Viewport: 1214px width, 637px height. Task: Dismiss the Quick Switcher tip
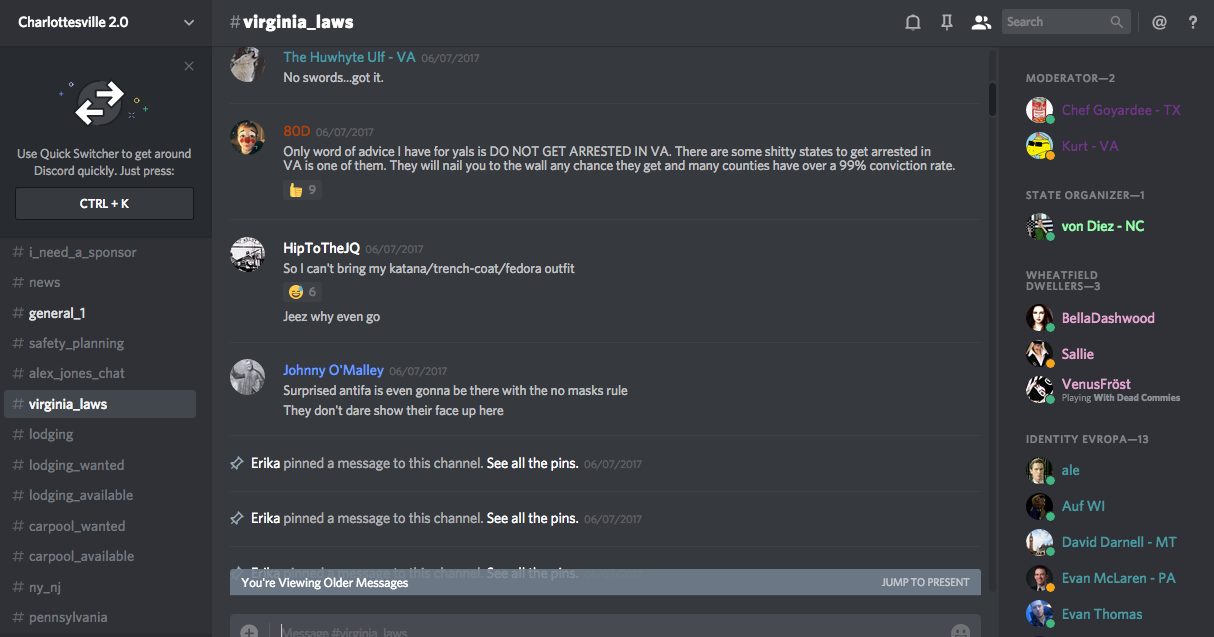(189, 66)
